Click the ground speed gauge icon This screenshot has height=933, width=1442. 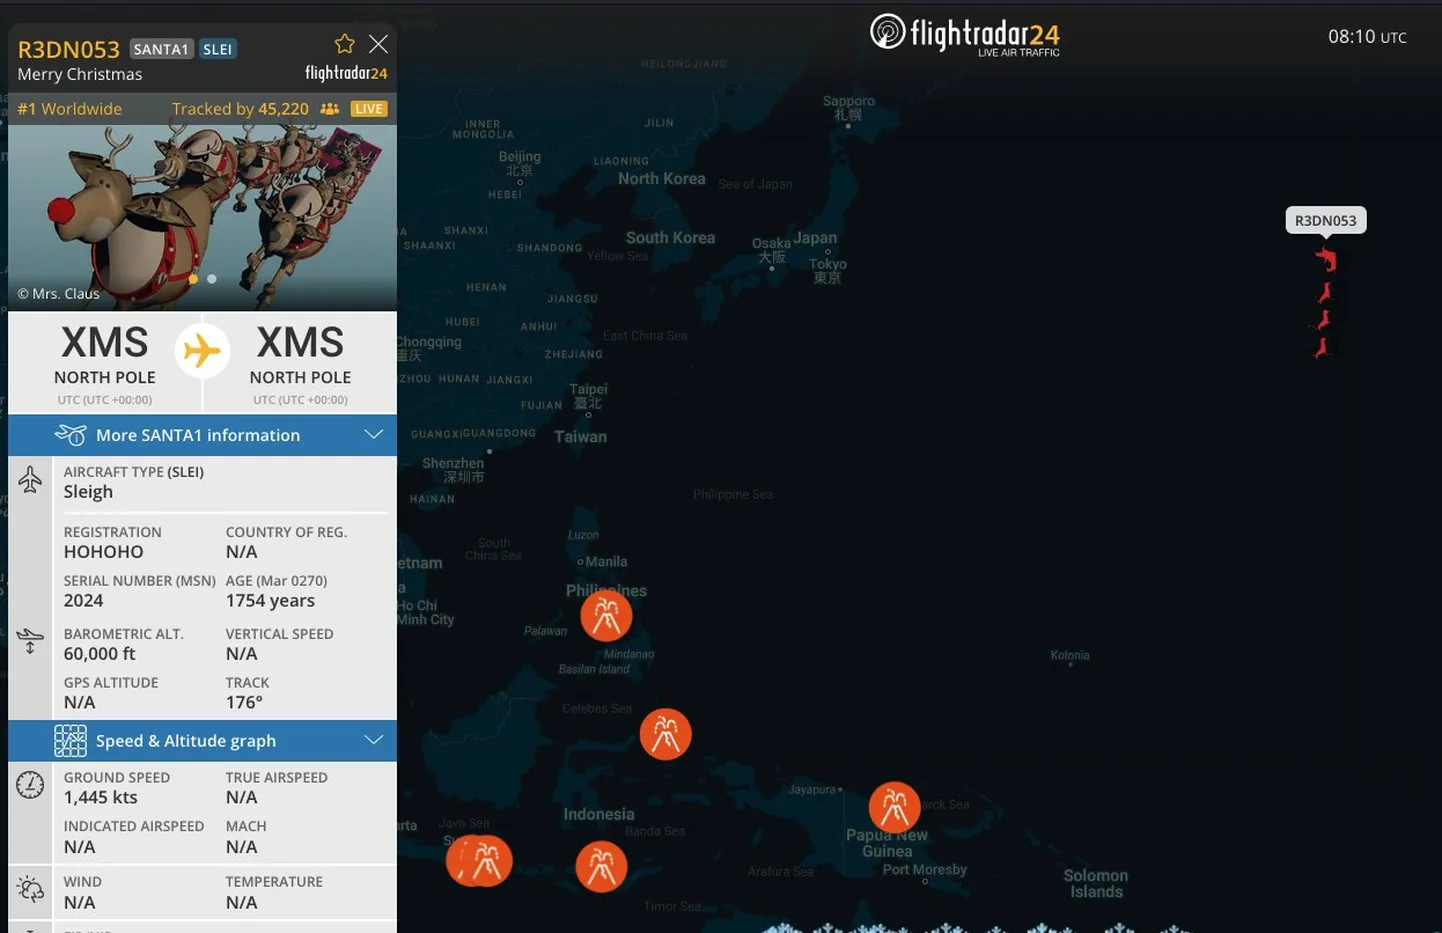click(x=30, y=785)
